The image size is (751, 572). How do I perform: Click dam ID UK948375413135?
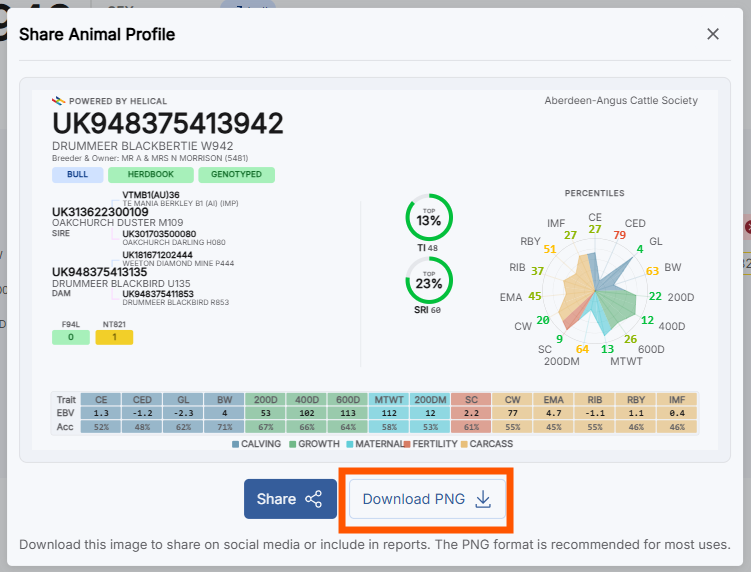100,272
